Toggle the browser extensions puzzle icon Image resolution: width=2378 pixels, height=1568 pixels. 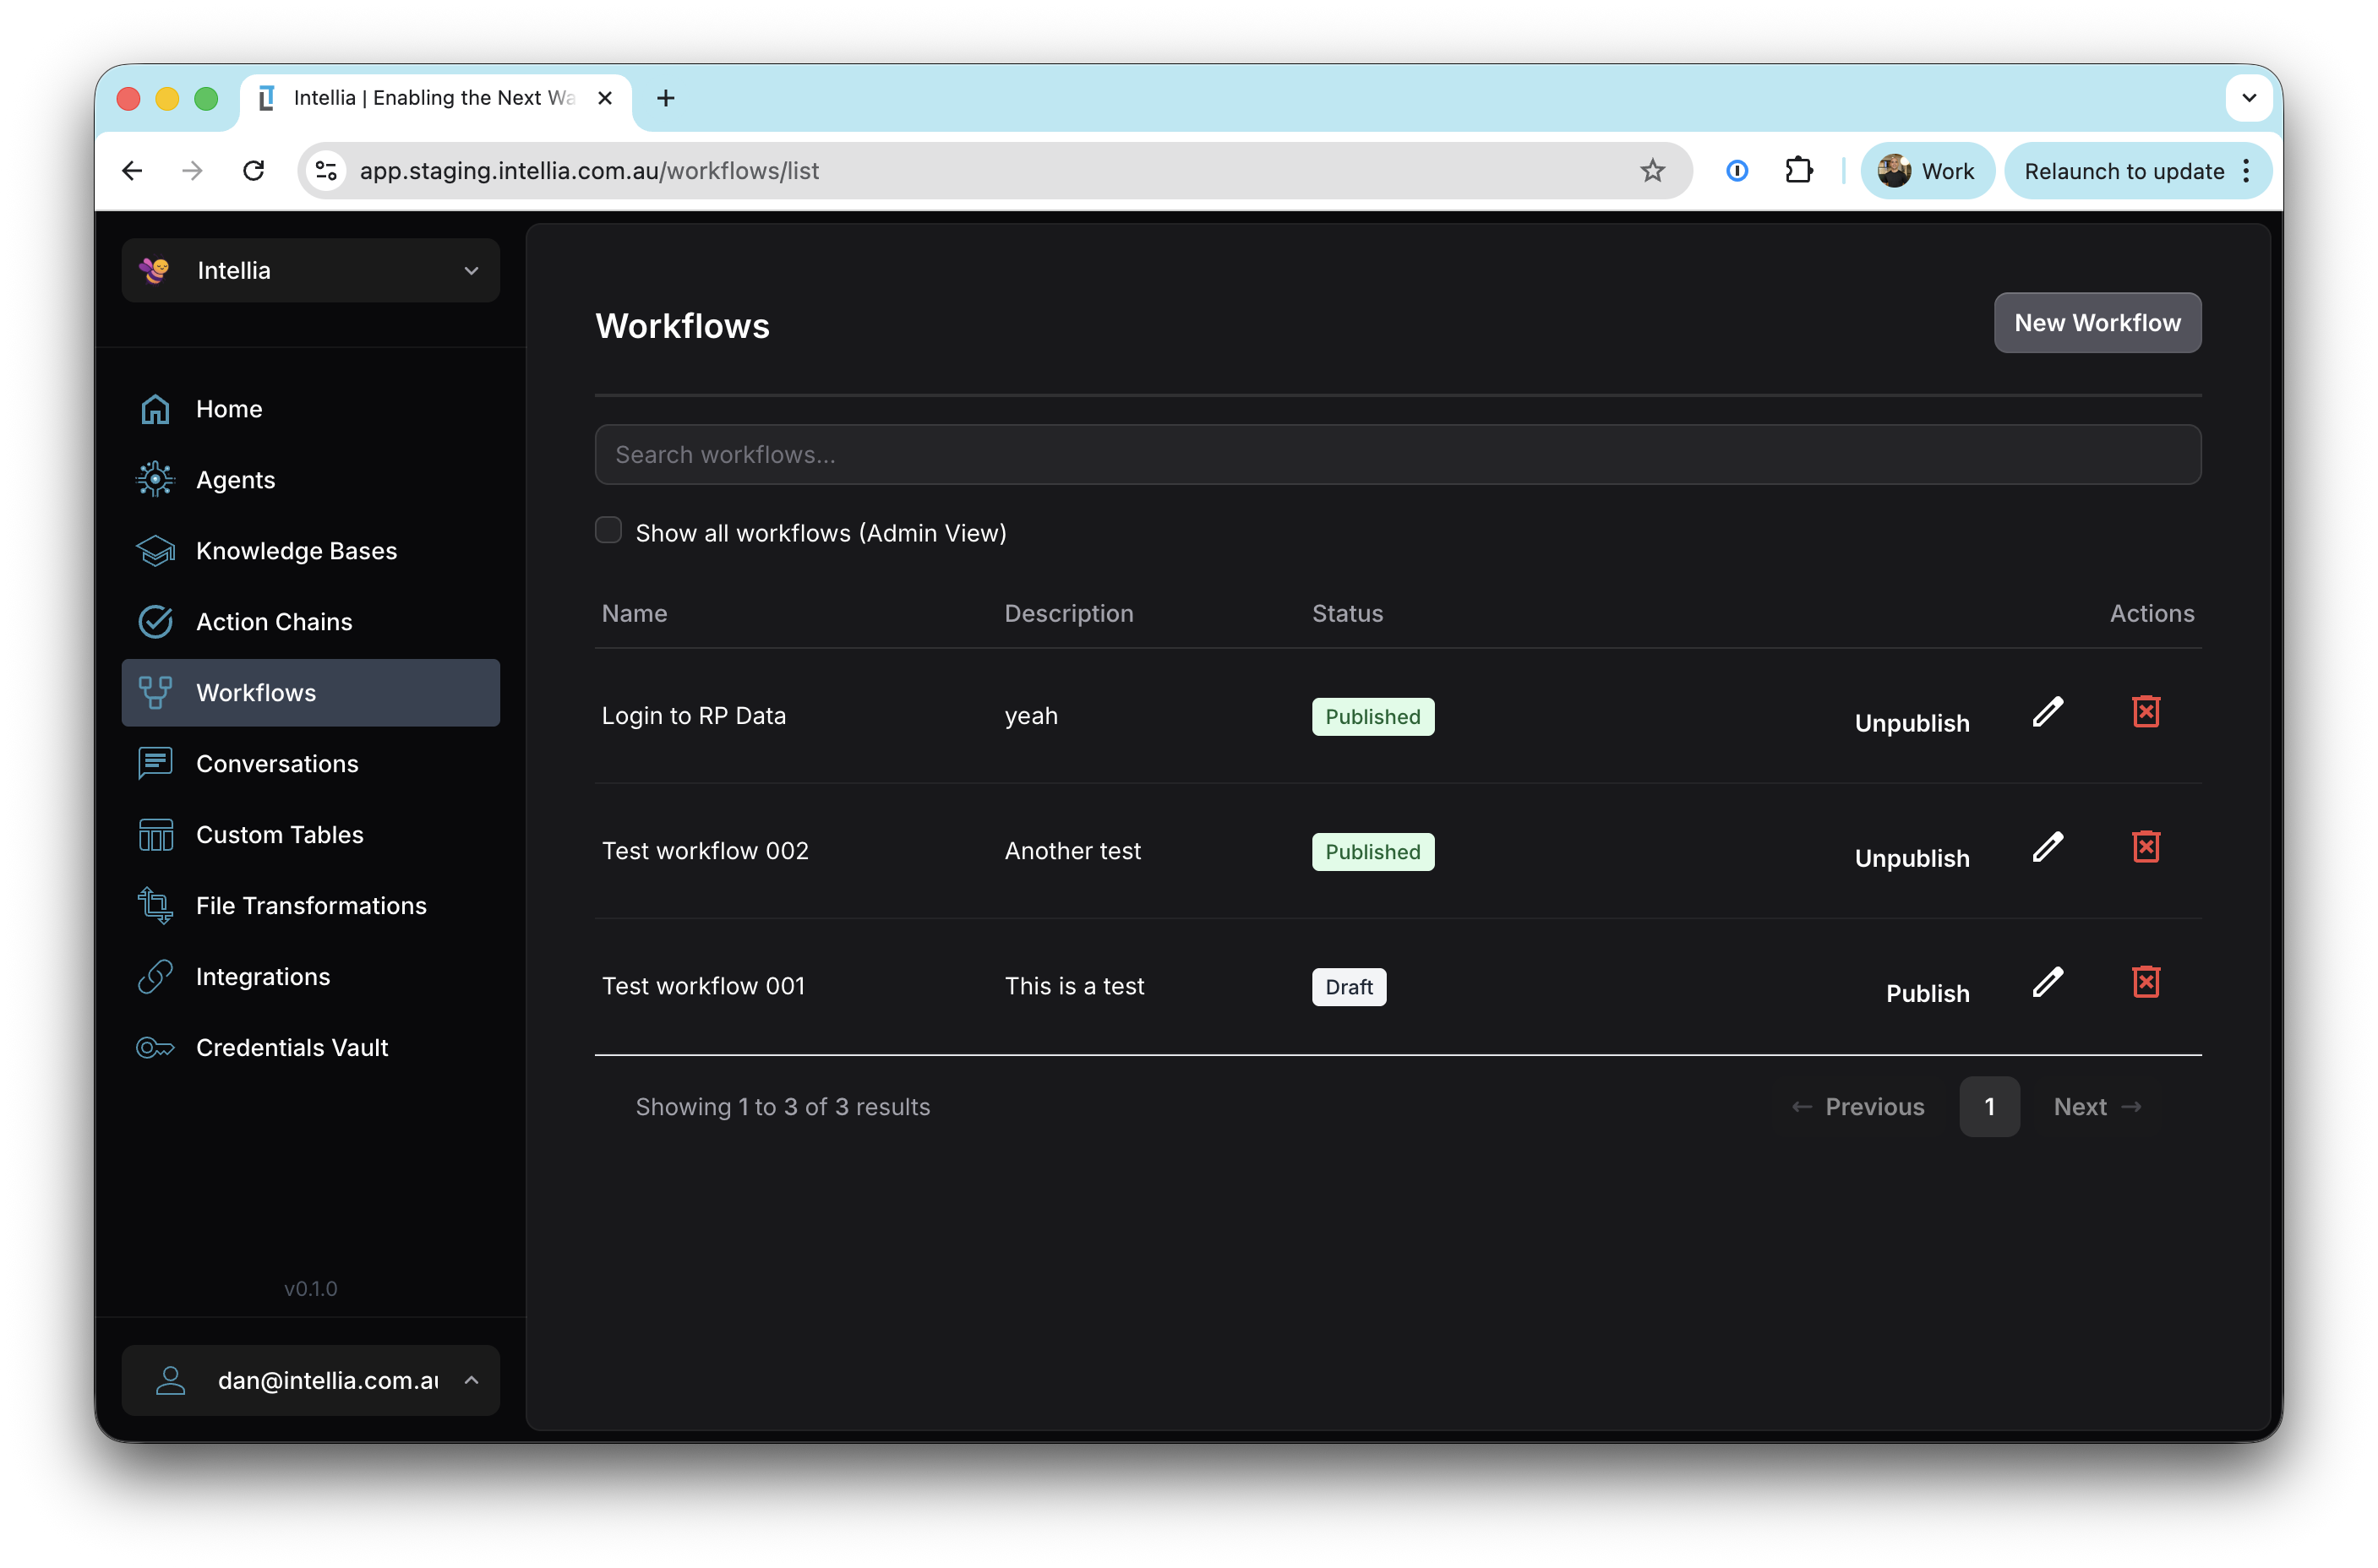point(1799,170)
